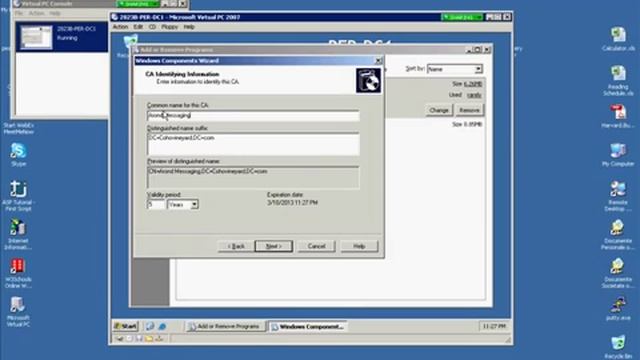The height and width of the screenshot is (360, 640).
Task: Open Calculator.xls desktop file
Action: [x=618, y=38]
